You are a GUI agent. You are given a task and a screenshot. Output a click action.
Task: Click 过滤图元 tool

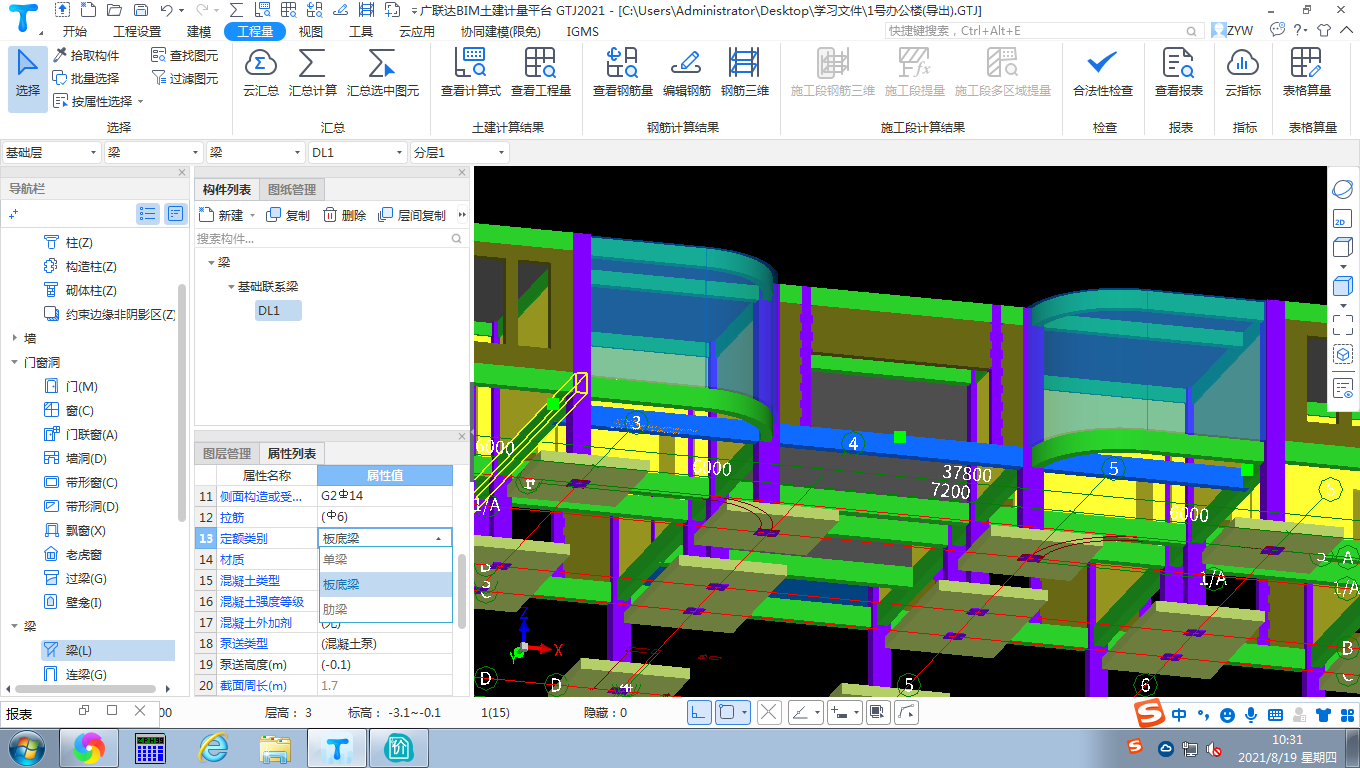click(x=185, y=78)
